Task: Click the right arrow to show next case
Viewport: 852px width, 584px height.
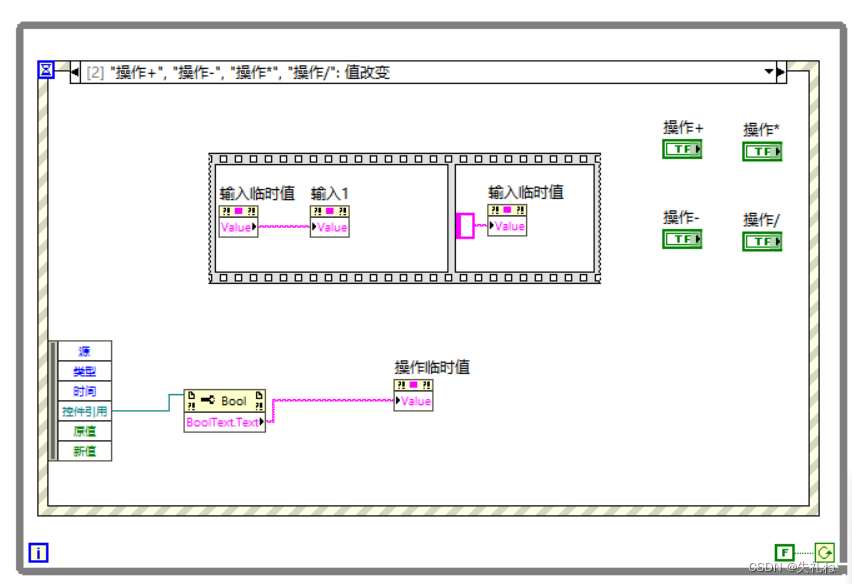Action: pos(780,71)
